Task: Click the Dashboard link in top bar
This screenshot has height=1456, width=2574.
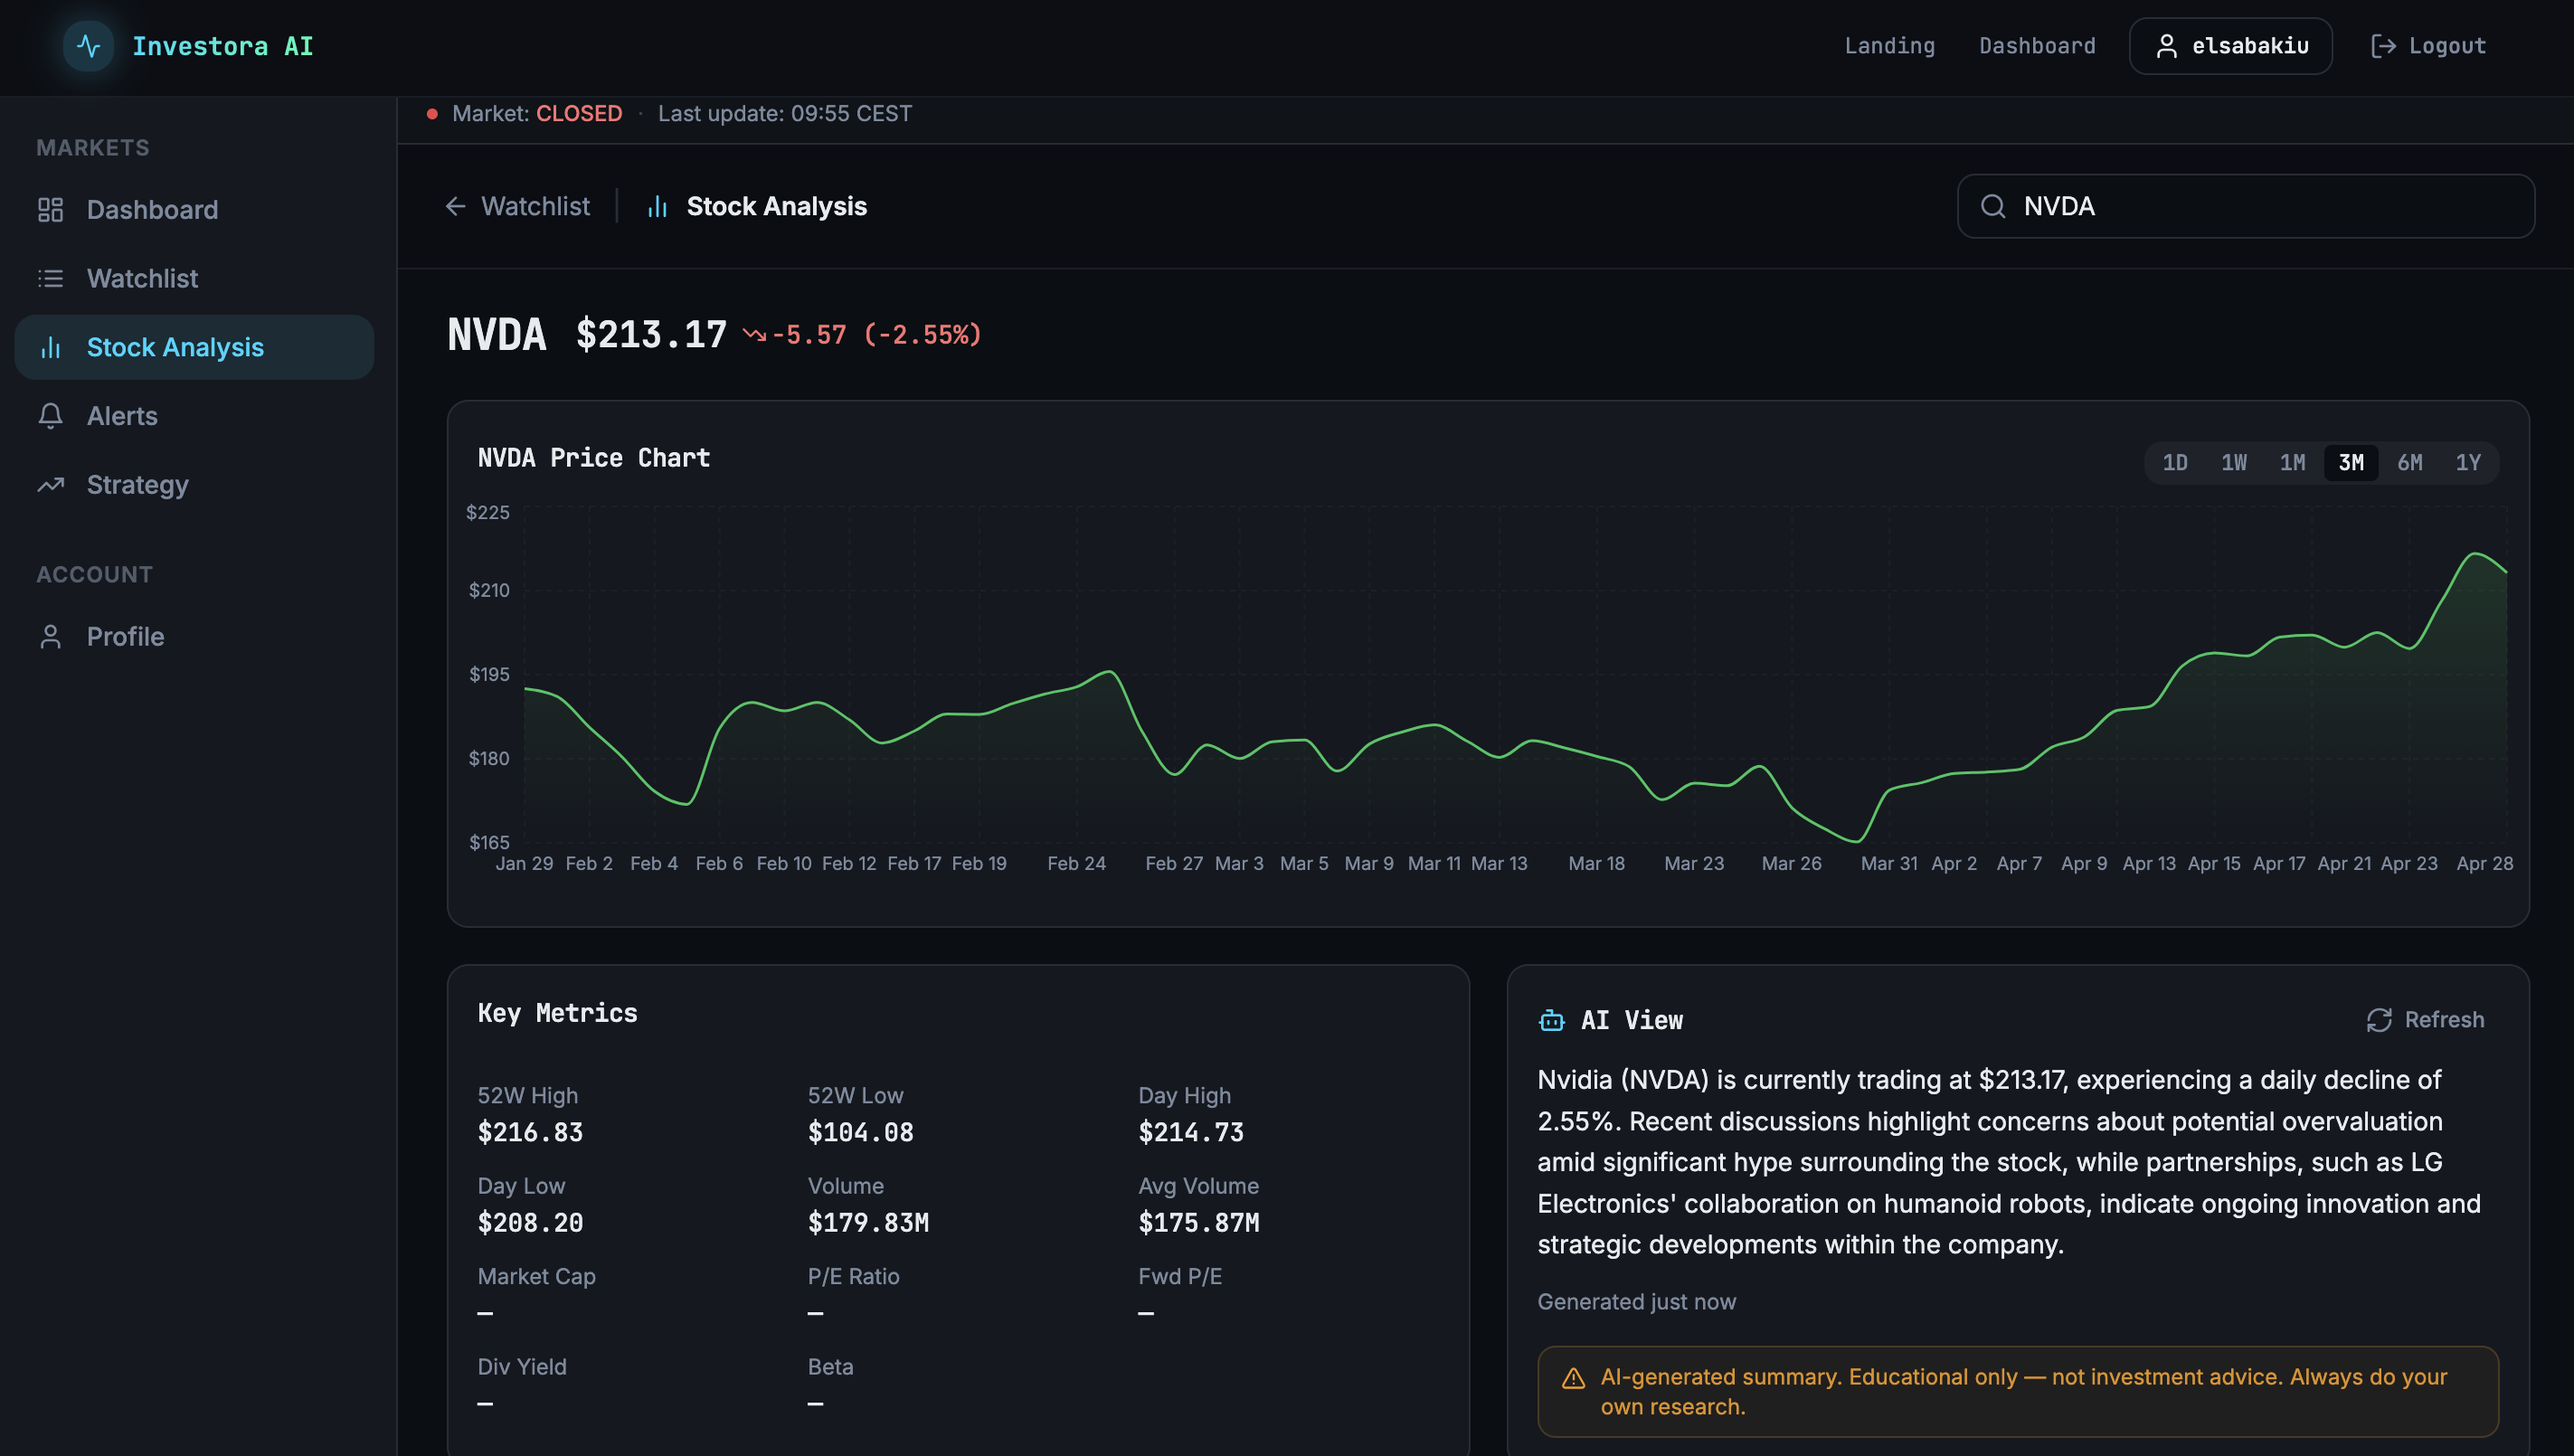Action: [2037, 46]
